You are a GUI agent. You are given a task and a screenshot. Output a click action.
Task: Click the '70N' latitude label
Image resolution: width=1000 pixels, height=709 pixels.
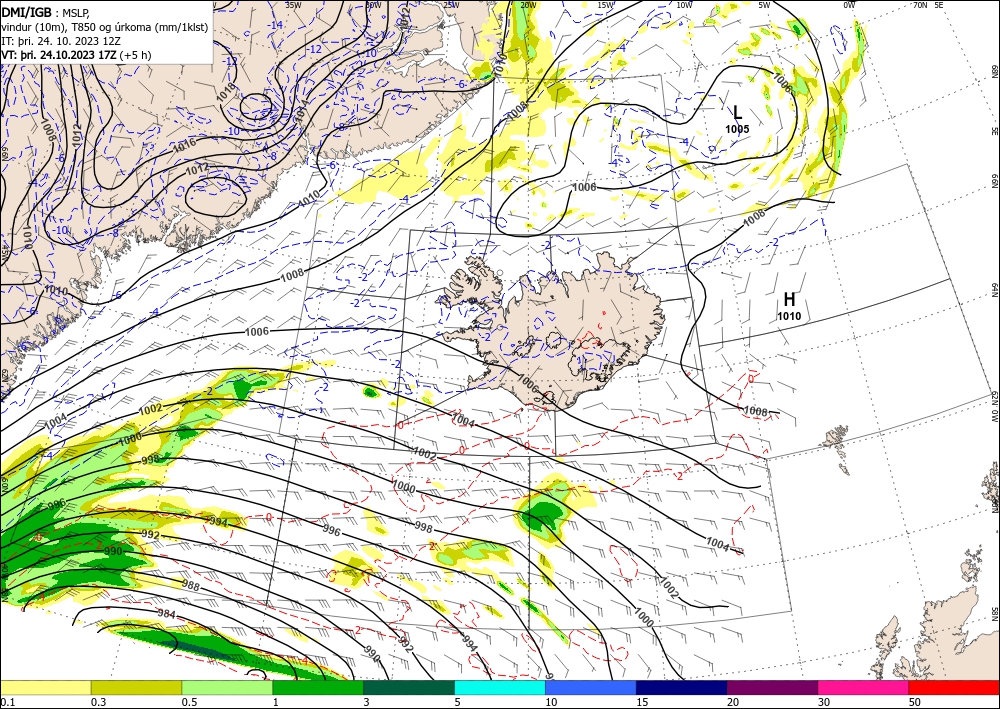click(920, 4)
